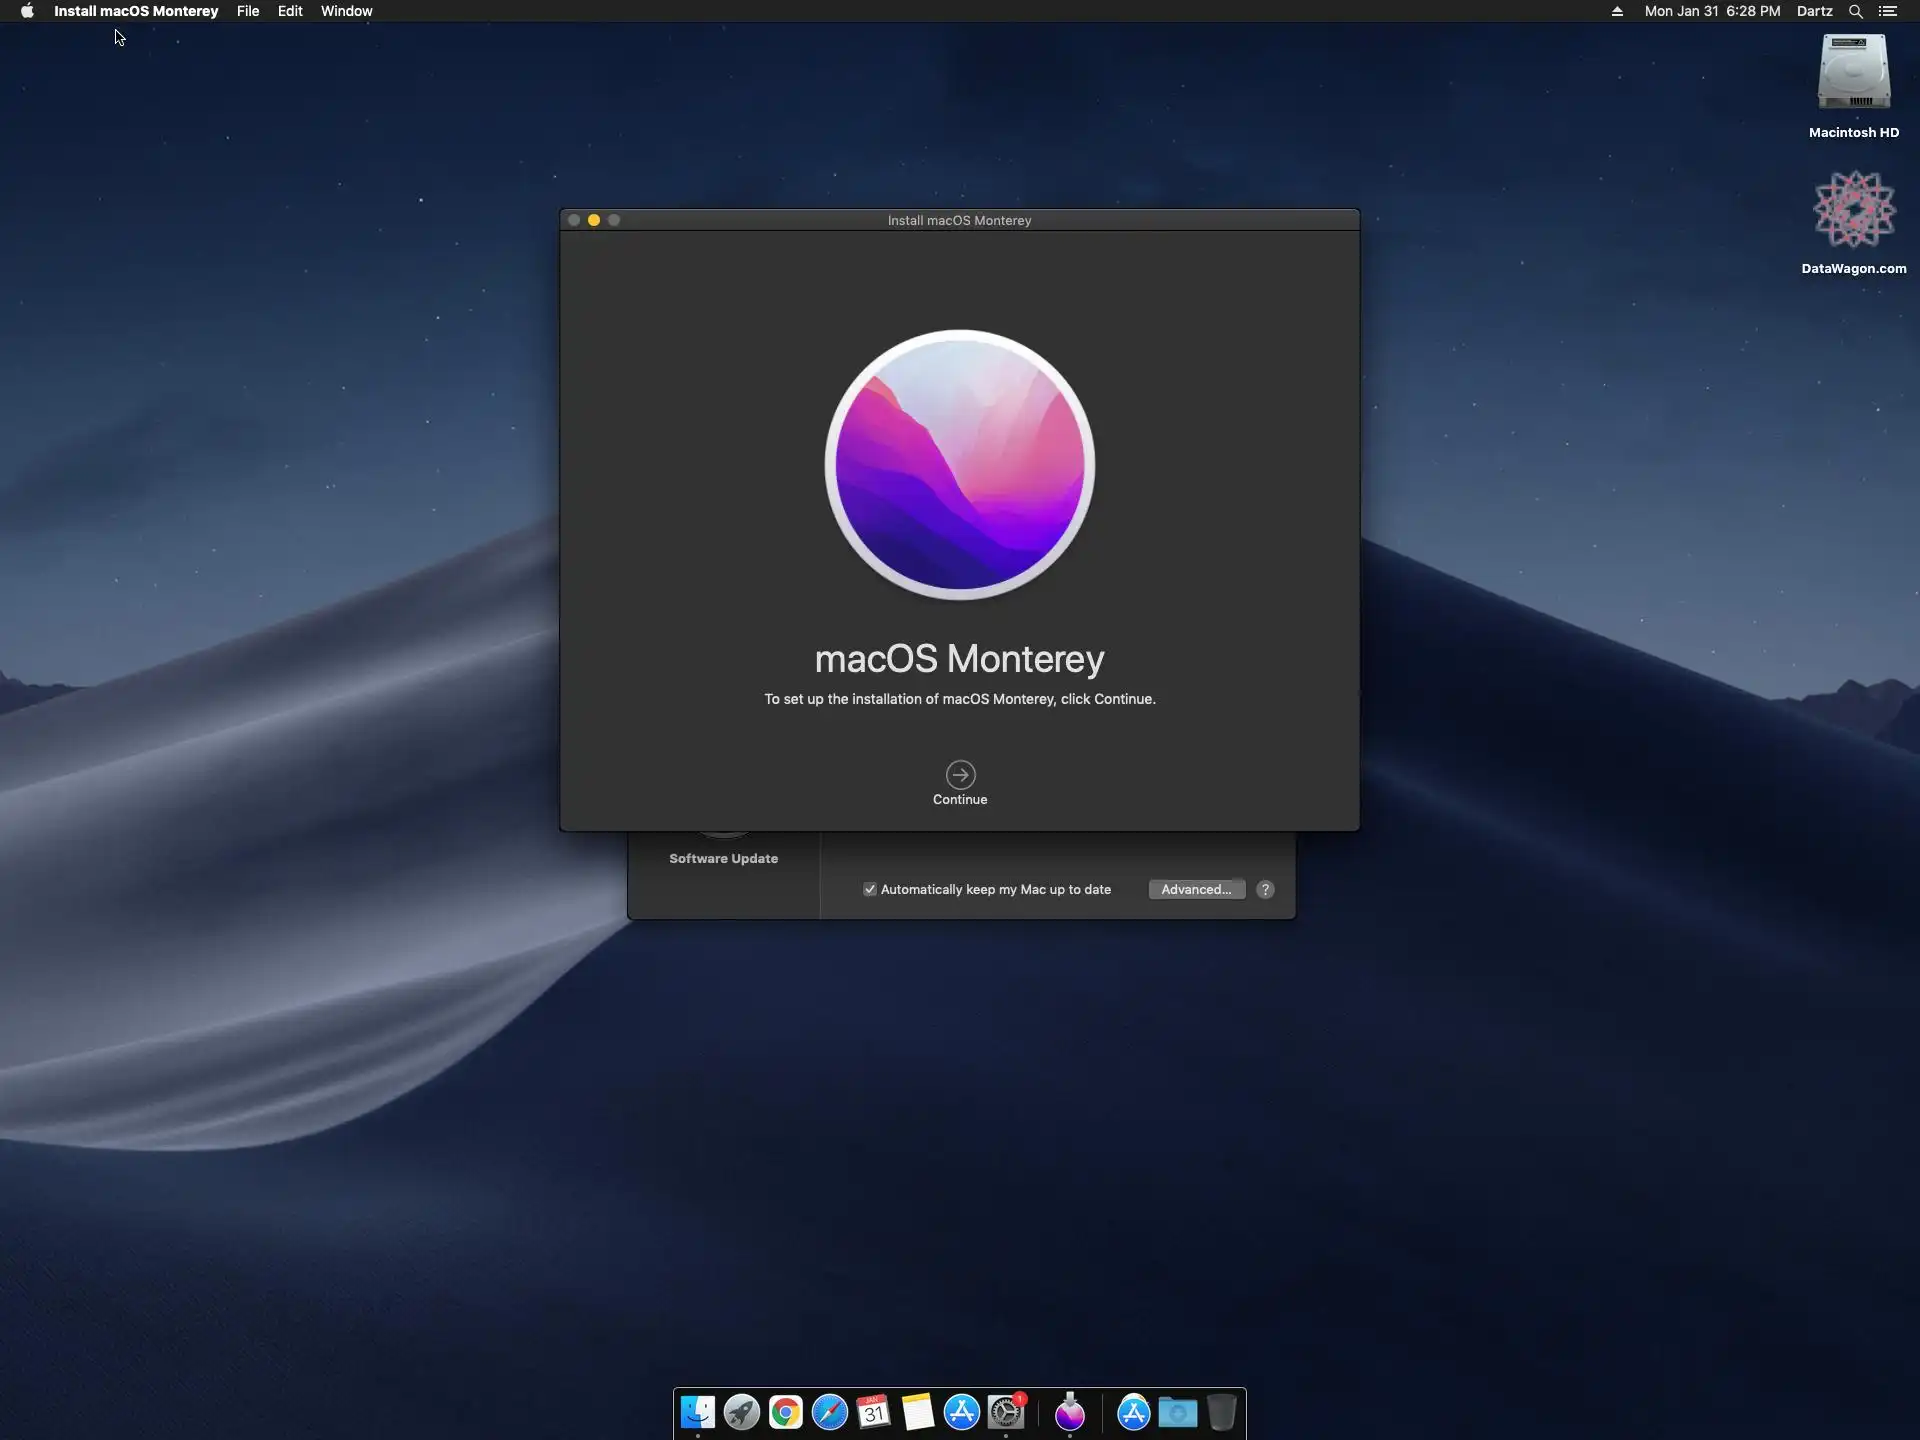Screen dimensions: 1920x1440
Task: Click Install macOS Monterey dock icon
Action: [1069, 1412]
